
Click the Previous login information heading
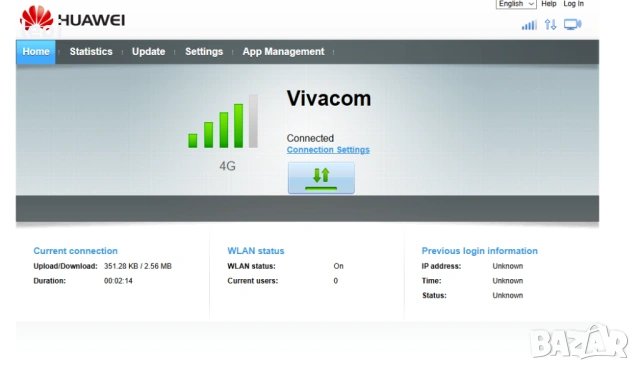point(480,251)
